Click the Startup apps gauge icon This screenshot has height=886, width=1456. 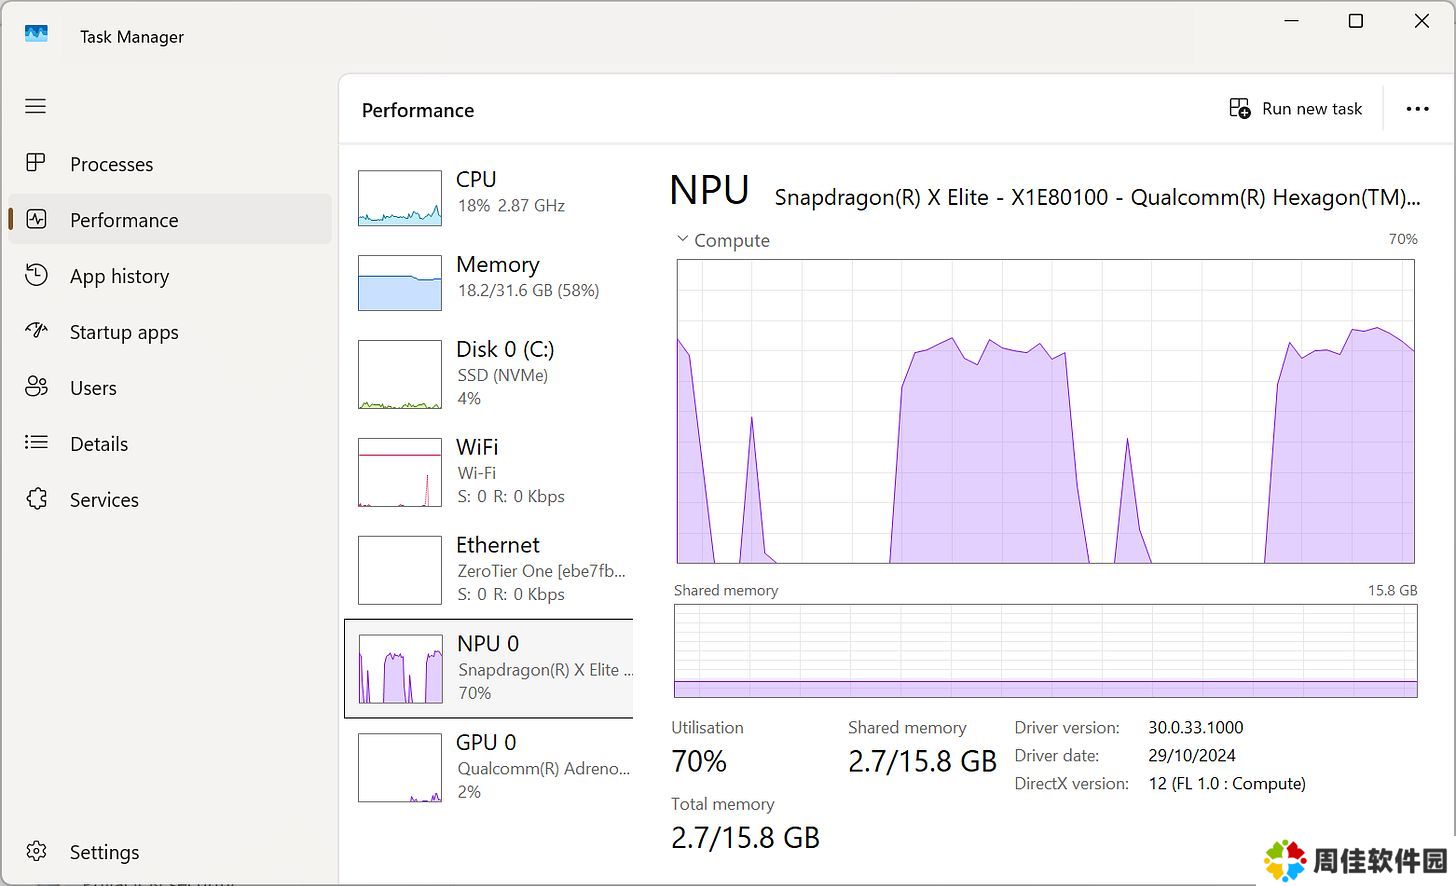36,330
